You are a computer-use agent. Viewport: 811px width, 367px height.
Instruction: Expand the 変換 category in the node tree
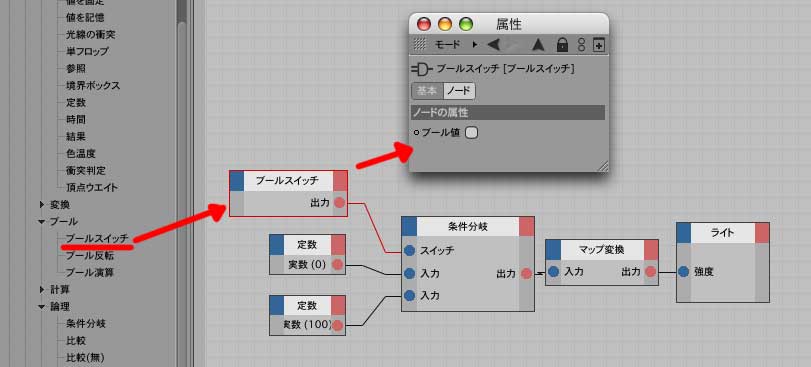[42, 205]
